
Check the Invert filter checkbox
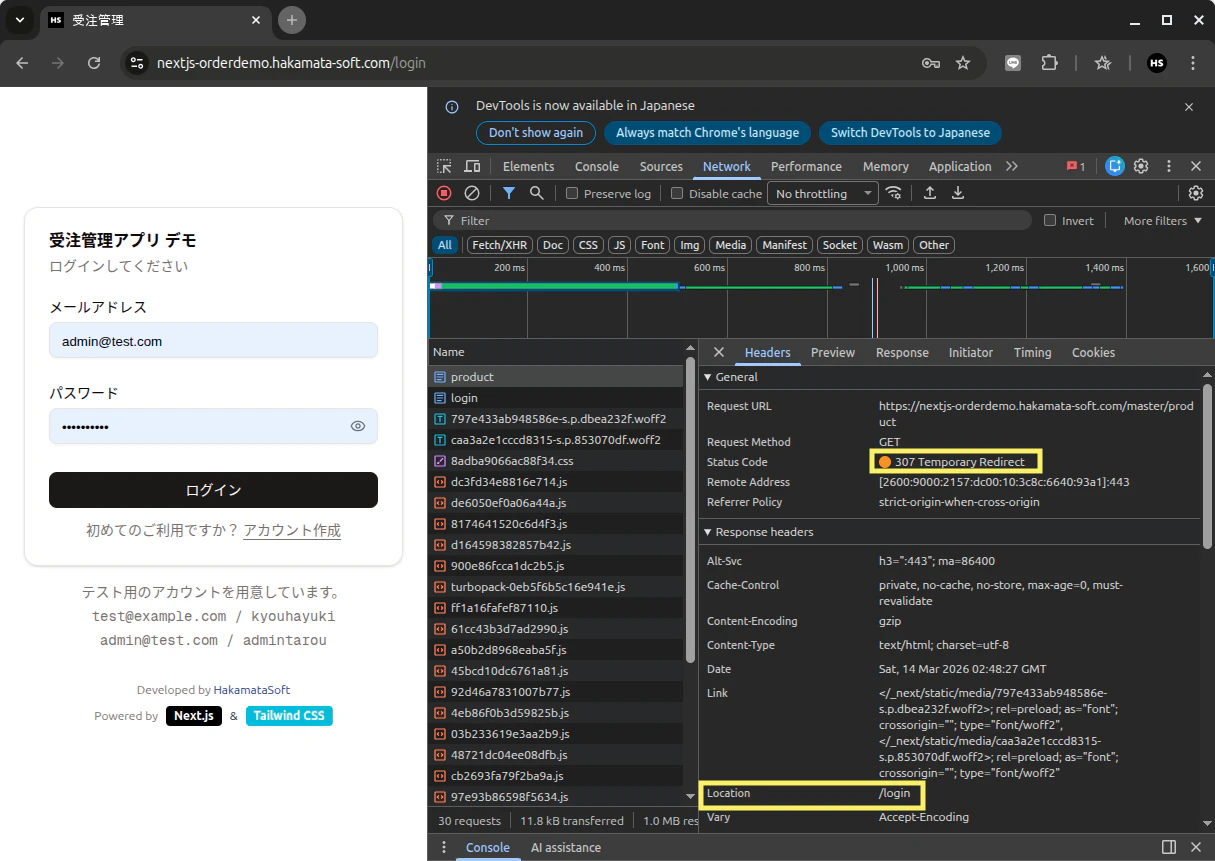click(x=1050, y=220)
